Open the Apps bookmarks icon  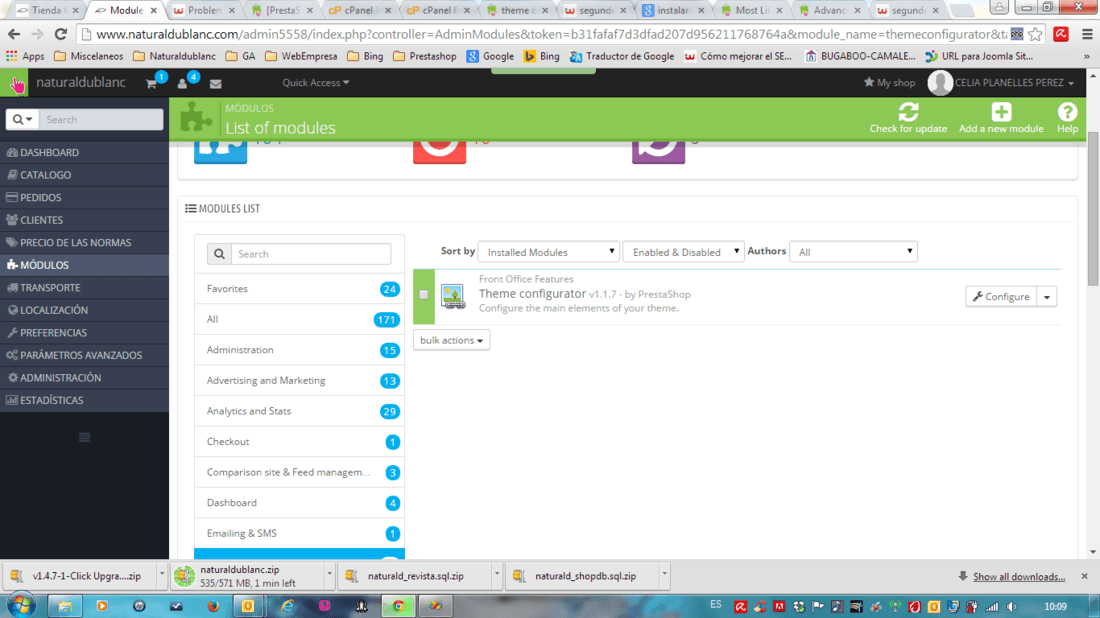11,56
